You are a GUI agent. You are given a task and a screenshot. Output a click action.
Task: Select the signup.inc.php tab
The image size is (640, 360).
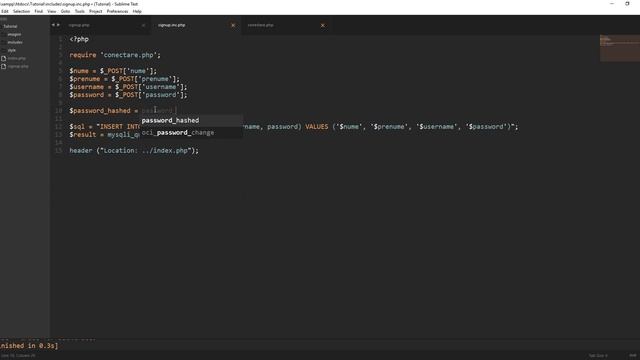pyautogui.click(x=171, y=25)
